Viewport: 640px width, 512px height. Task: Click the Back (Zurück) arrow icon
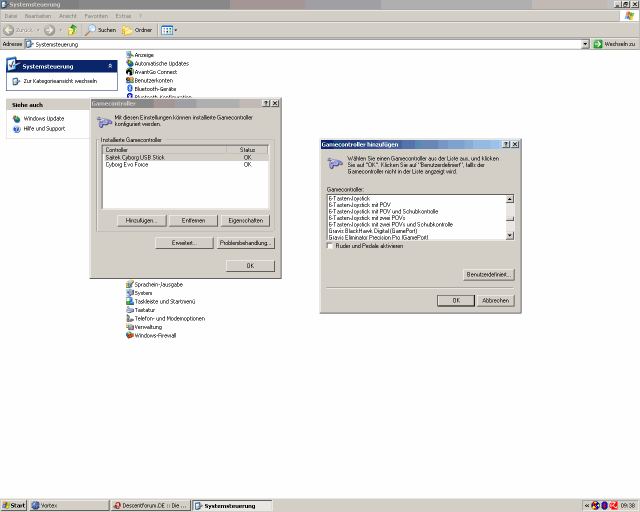(8, 30)
